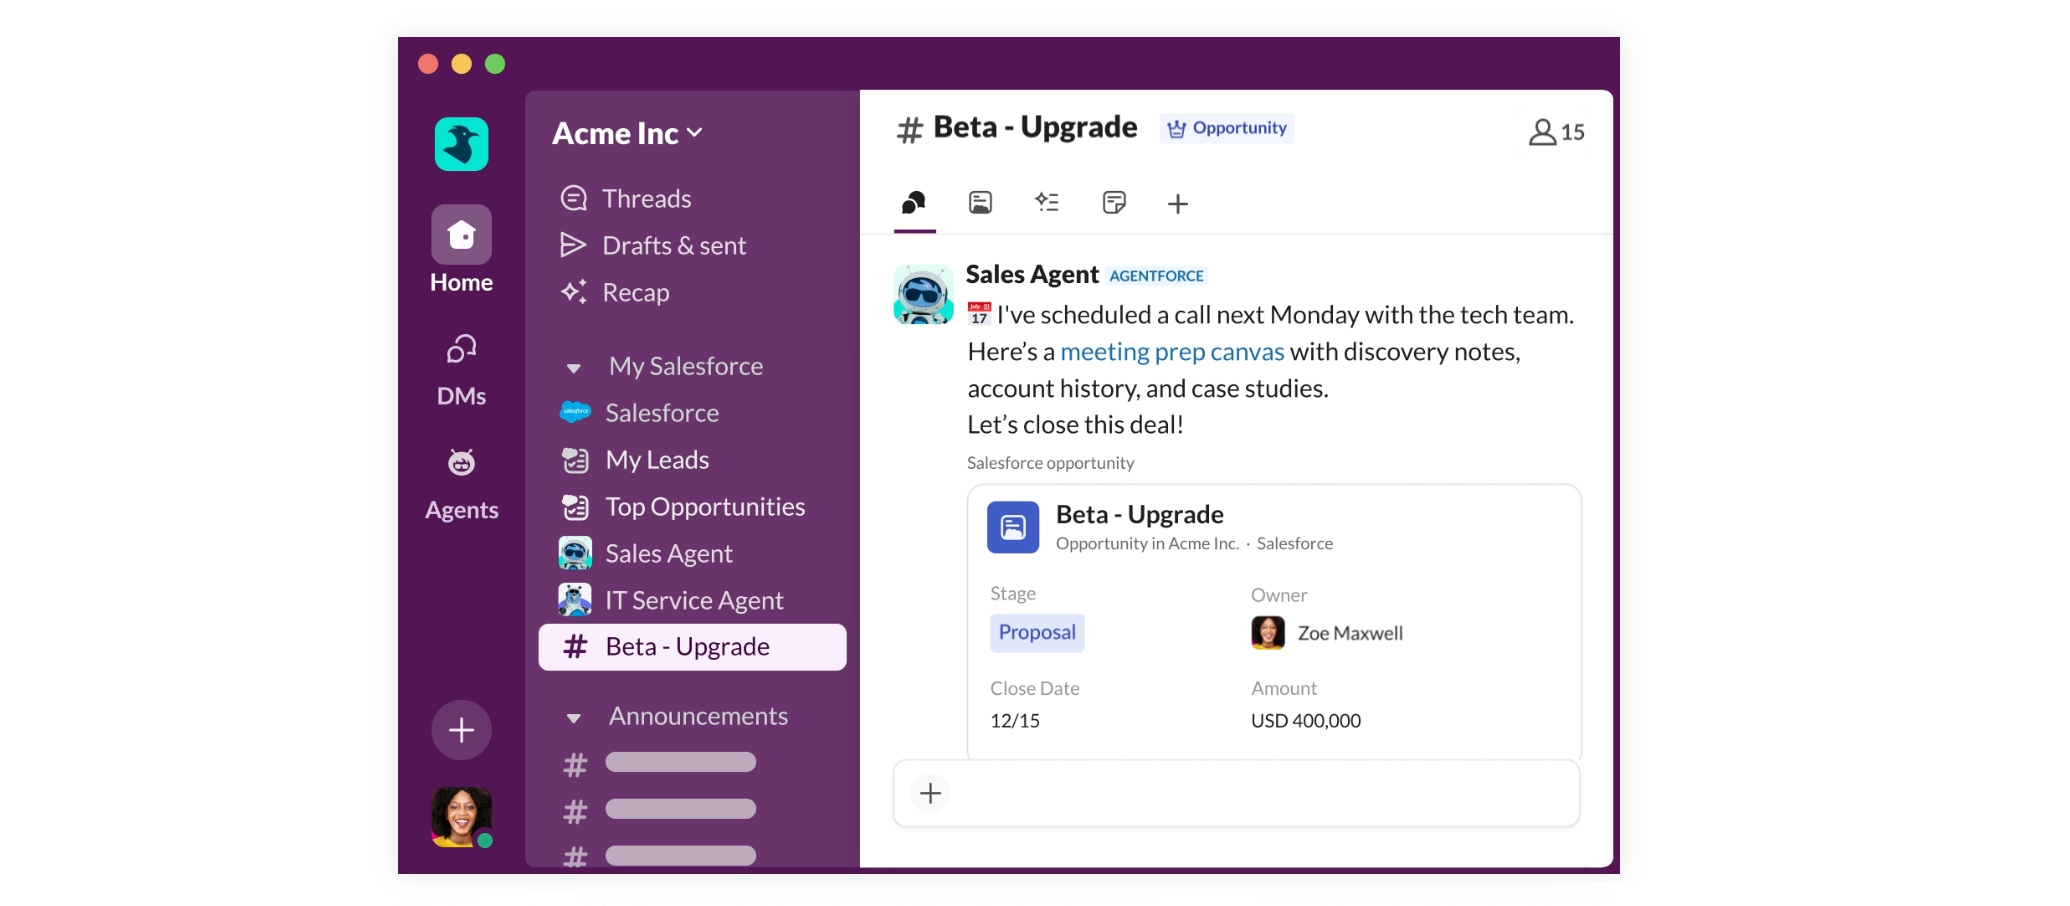Click the Slack workspace logo at top left
The height and width of the screenshot is (906, 2070).
point(460,144)
